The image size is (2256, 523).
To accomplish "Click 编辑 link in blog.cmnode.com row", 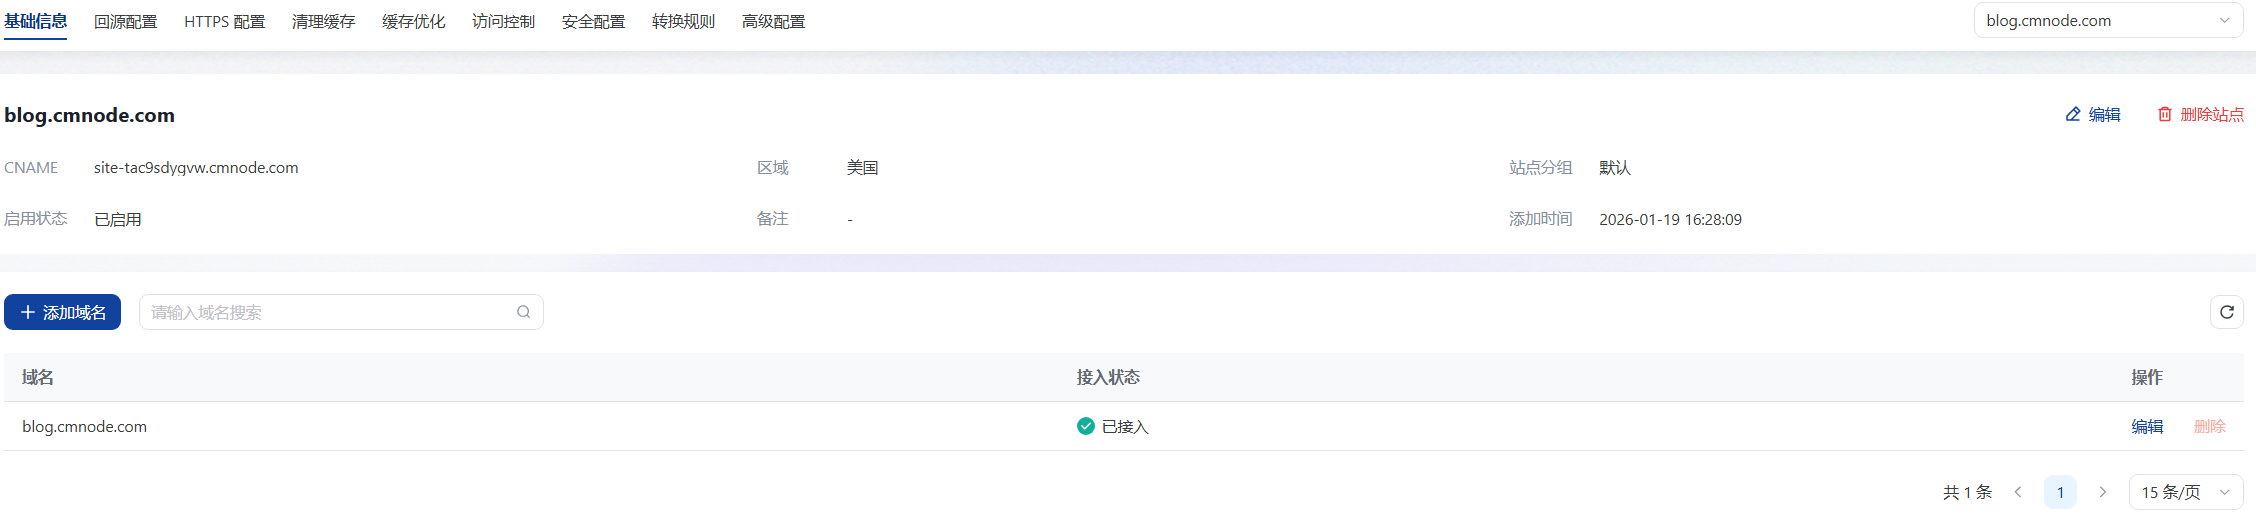I will pyautogui.click(x=2147, y=426).
